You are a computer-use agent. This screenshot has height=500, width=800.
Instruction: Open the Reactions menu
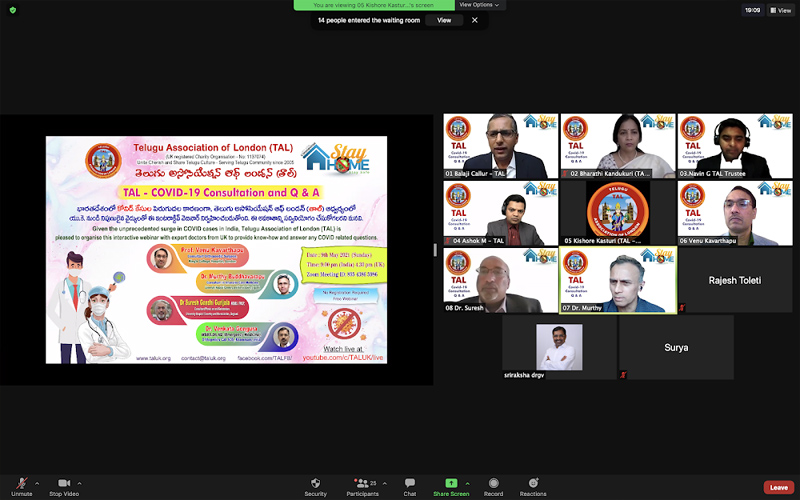533,487
